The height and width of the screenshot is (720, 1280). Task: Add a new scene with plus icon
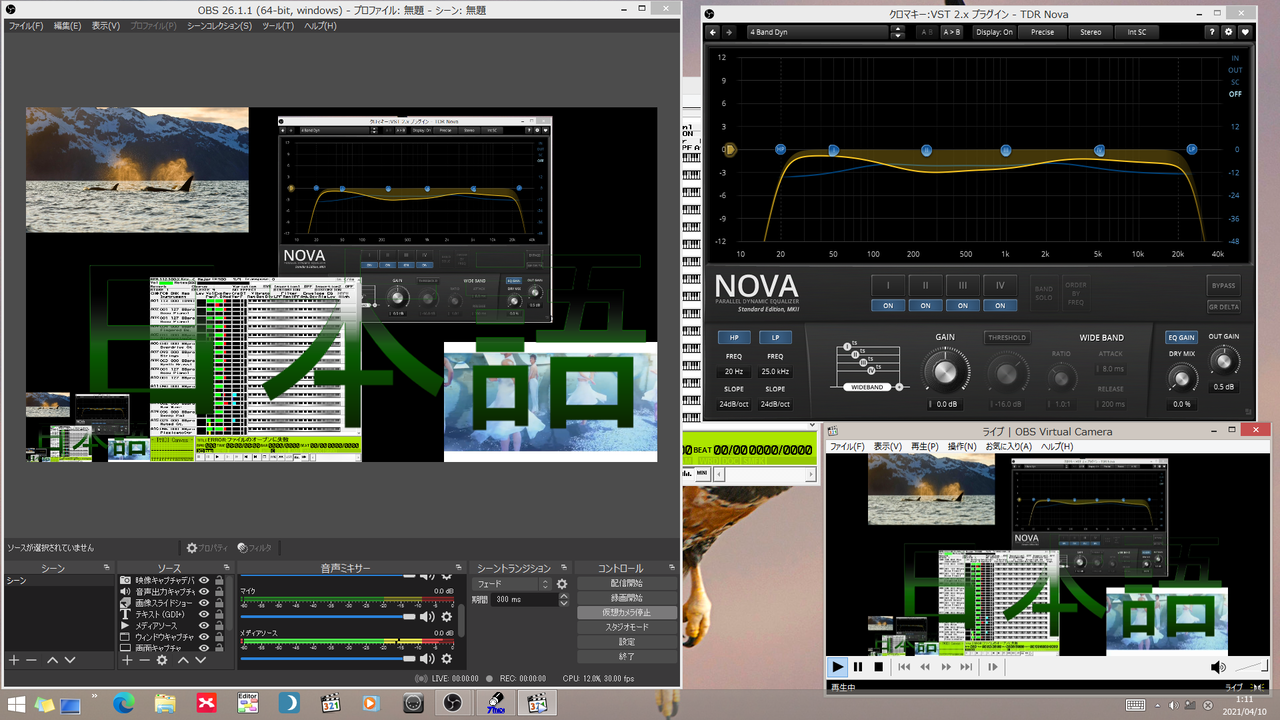(14, 660)
